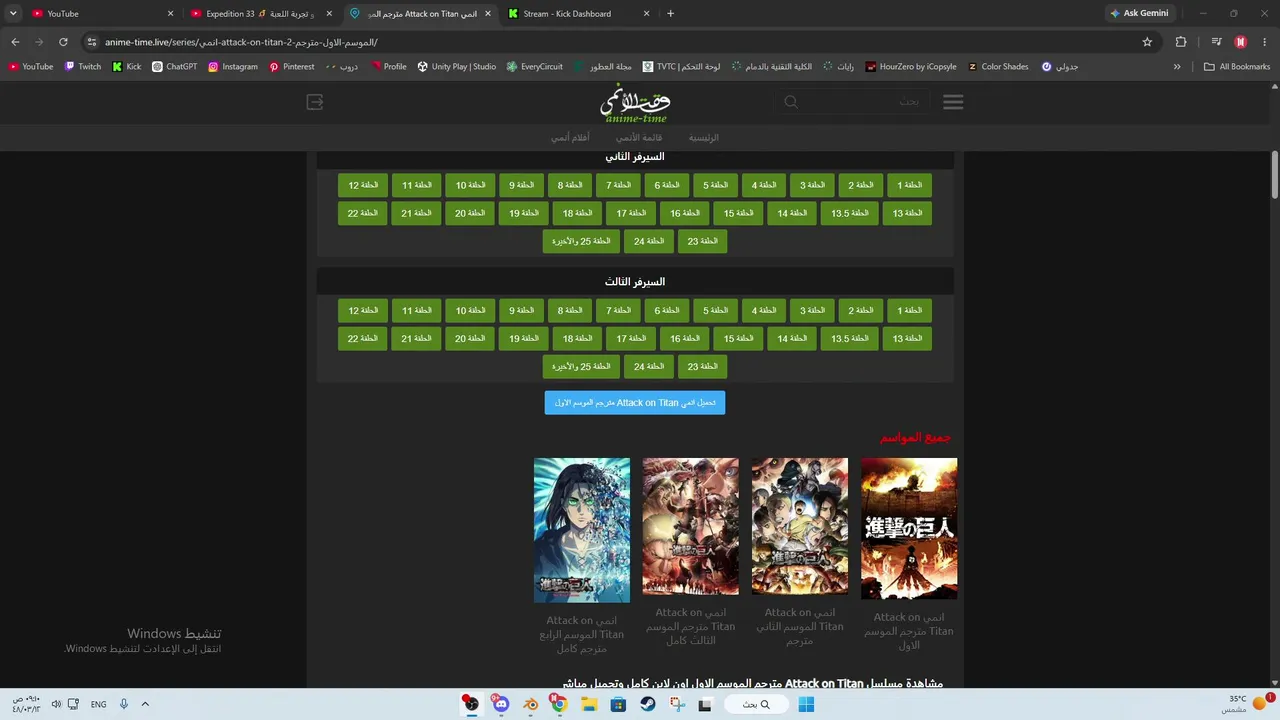Click الحلقة 7 under السيرفر الثالث

(618, 310)
